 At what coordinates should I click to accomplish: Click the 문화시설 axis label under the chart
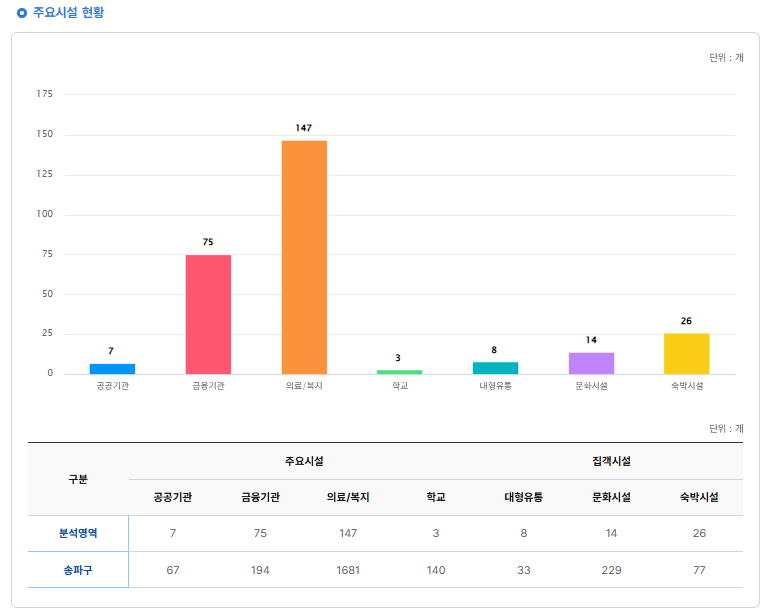(x=591, y=386)
